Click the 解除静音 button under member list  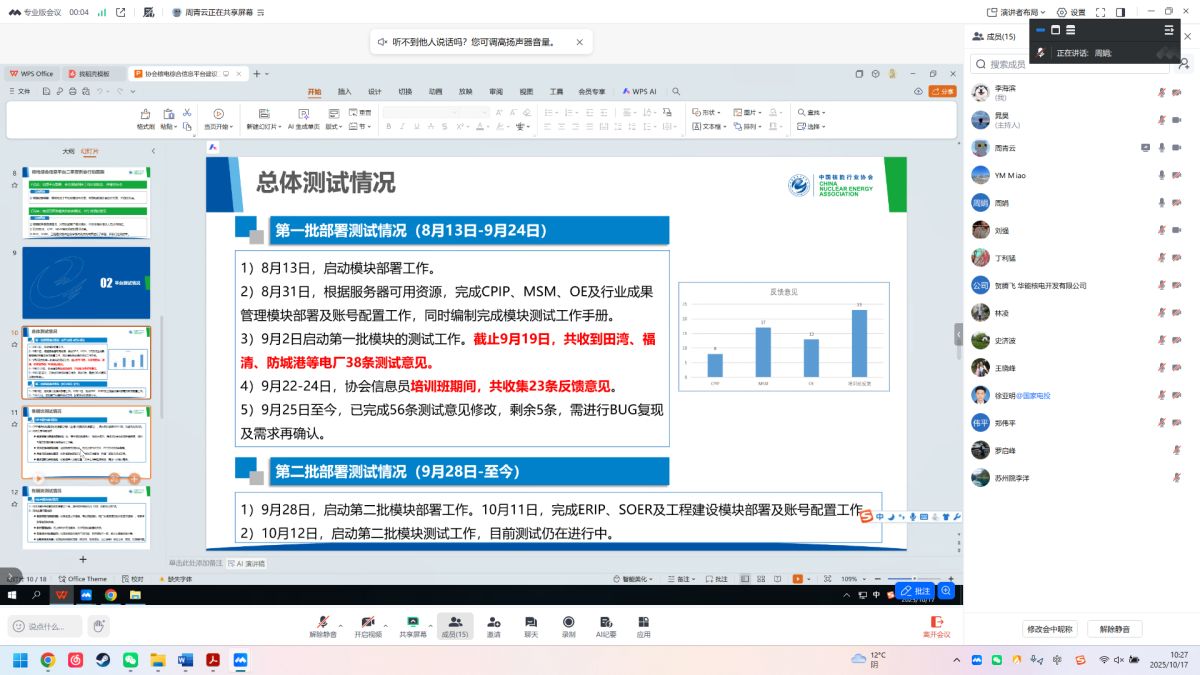point(1114,629)
